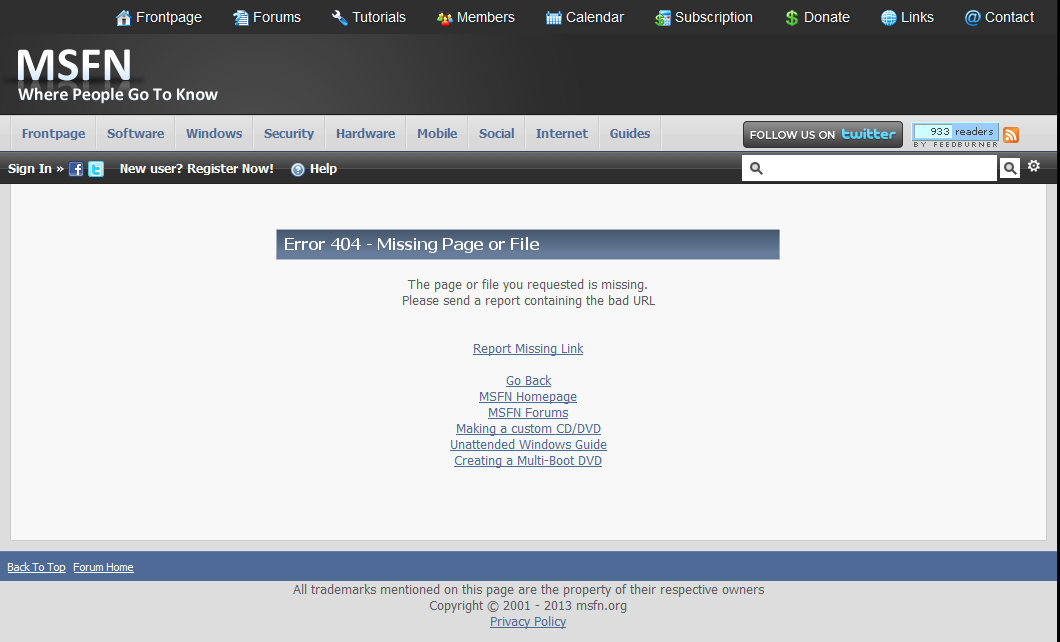Click the Calendar icon in top bar
The height and width of the screenshot is (642, 1060).
click(554, 18)
